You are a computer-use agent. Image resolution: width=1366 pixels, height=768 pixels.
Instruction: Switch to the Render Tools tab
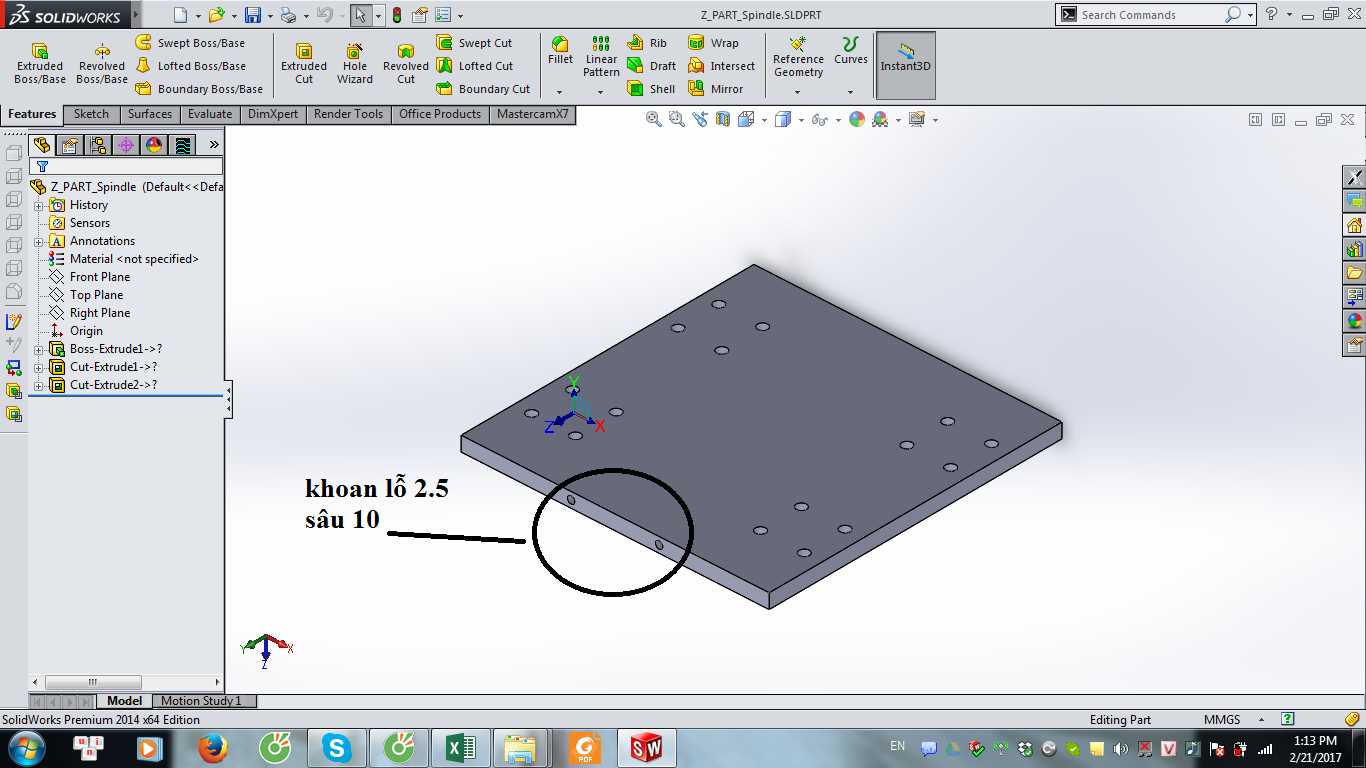(x=348, y=114)
